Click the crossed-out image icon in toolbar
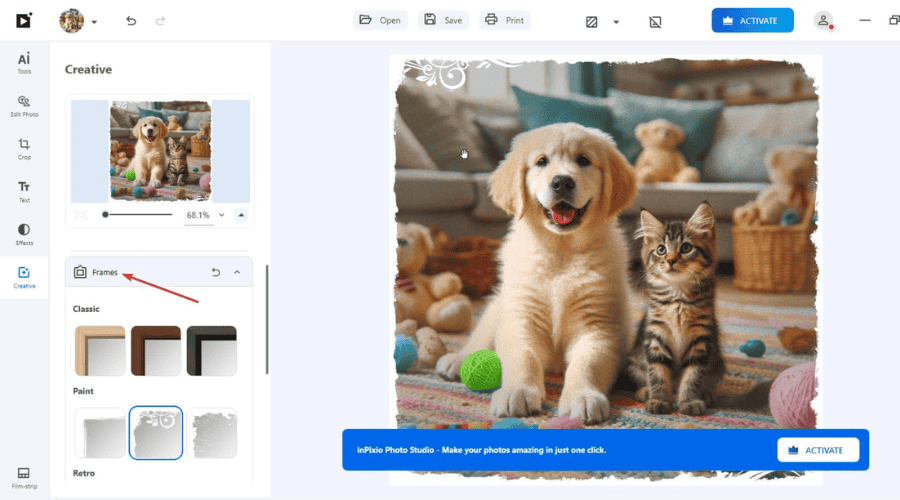This screenshot has width=900, height=500. (x=655, y=22)
